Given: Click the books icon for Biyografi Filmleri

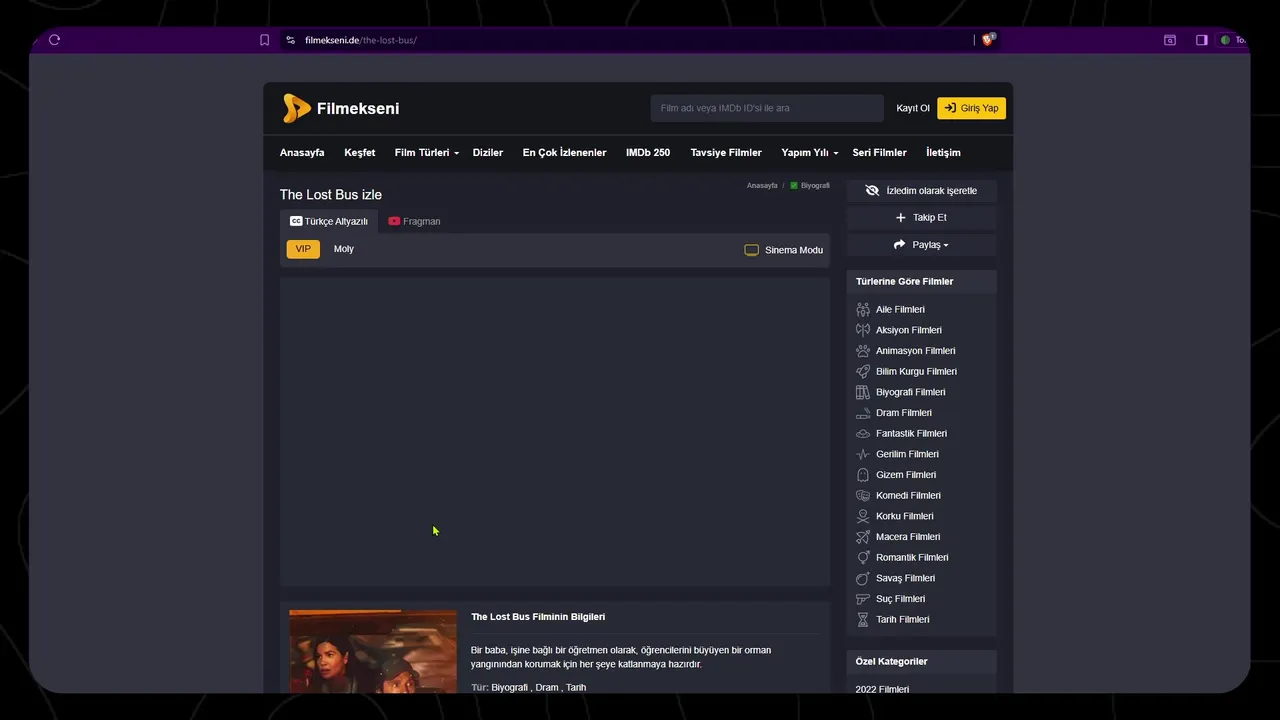Looking at the screenshot, I should [863, 392].
